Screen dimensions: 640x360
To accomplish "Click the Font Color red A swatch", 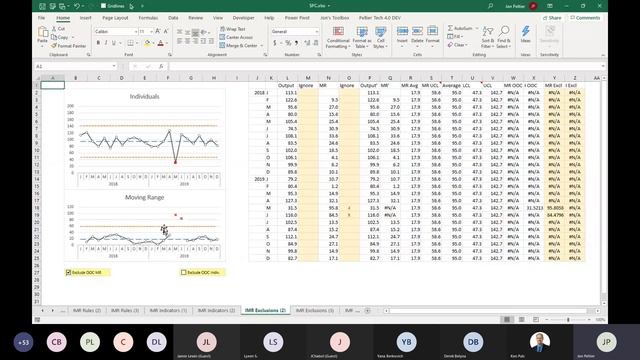I will tap(160, 43).
